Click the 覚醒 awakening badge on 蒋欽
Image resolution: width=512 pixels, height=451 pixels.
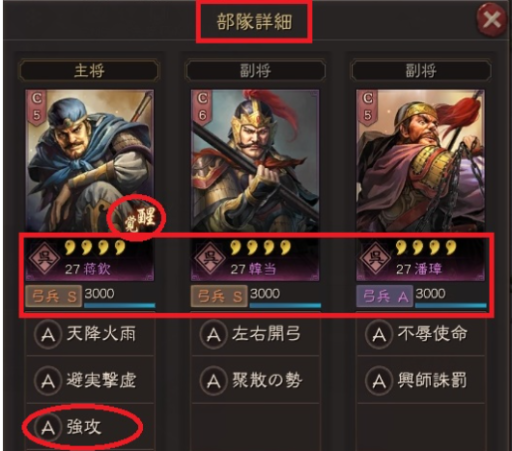tap(140, 219)
